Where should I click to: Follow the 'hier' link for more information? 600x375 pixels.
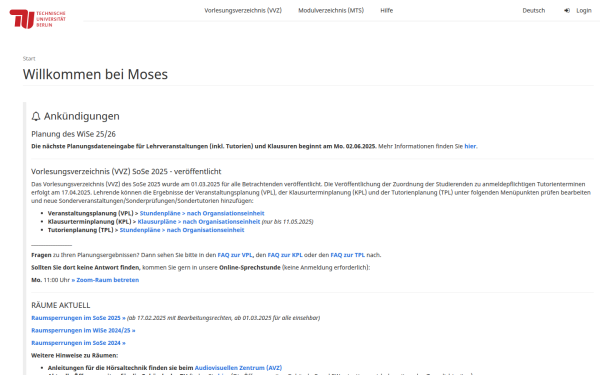[470, 146]
